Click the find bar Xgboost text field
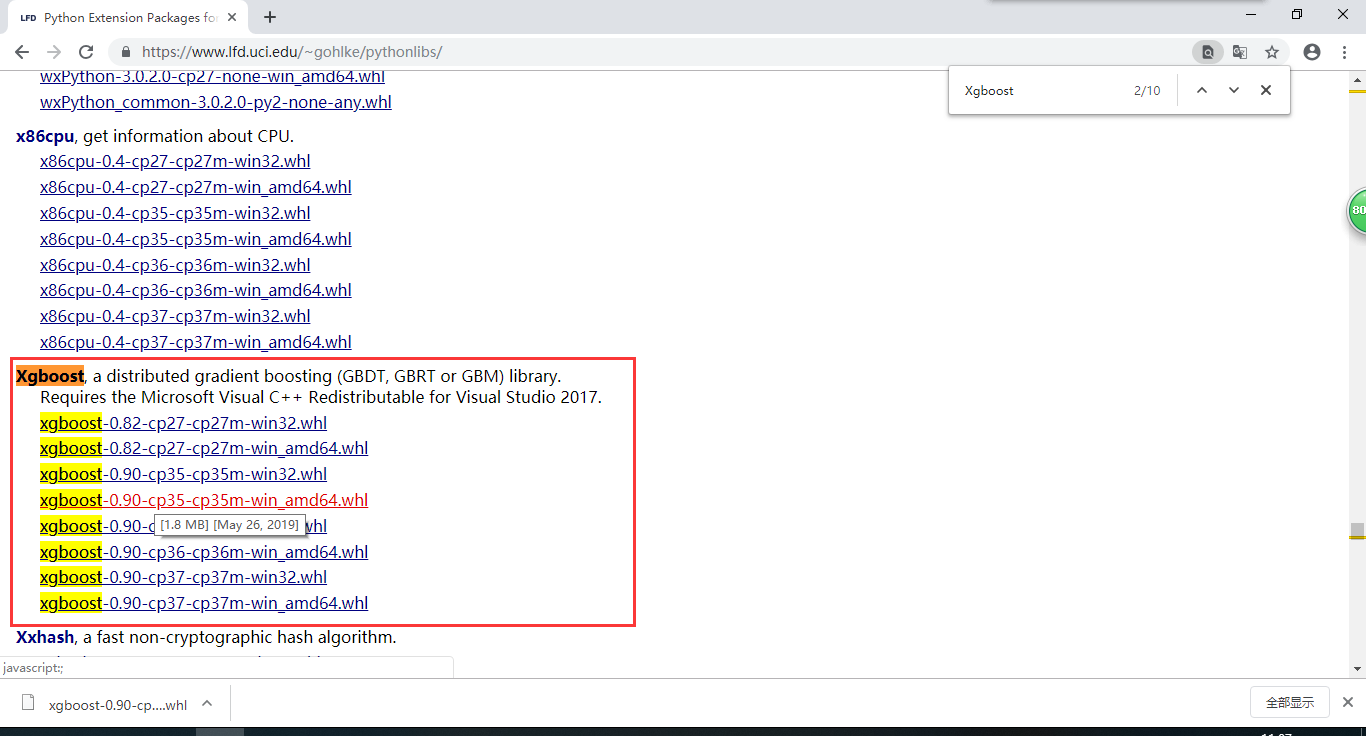Screen dimensions: 1366x736 (x=1040, y=90)
